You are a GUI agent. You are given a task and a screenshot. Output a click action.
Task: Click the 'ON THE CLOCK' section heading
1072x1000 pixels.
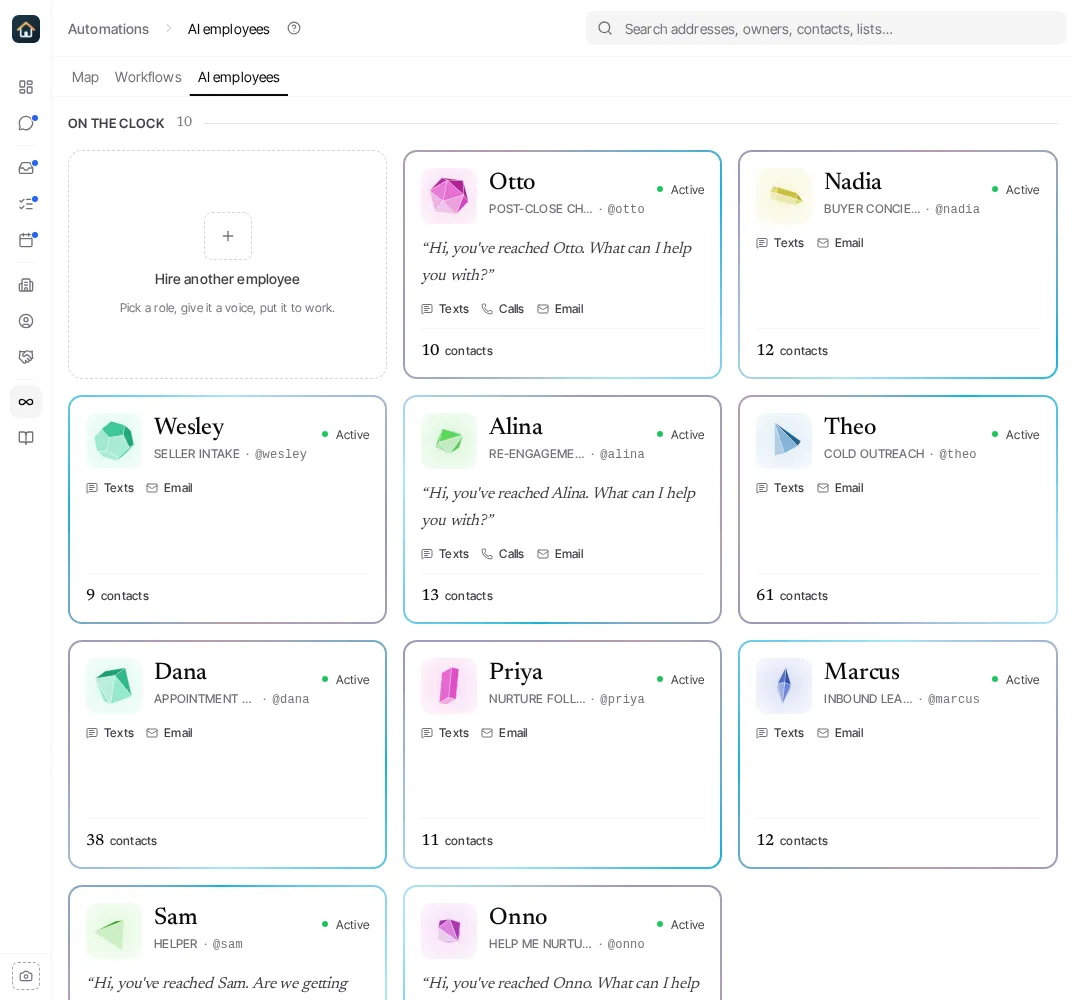click(116, 124)
